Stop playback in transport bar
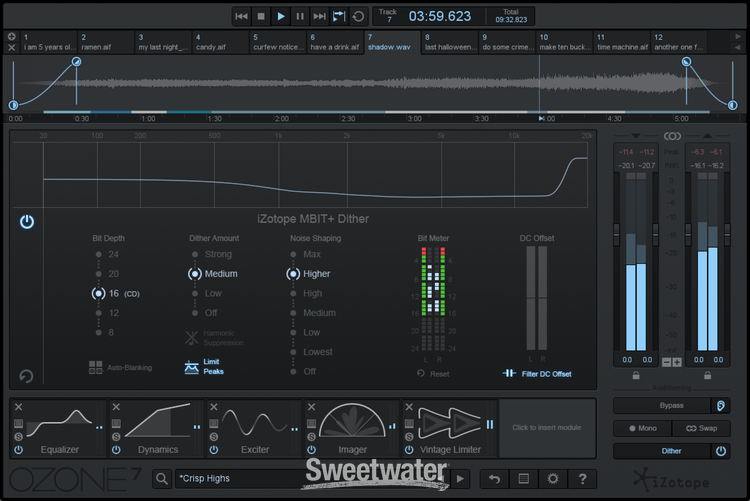 tap(261, 16)
